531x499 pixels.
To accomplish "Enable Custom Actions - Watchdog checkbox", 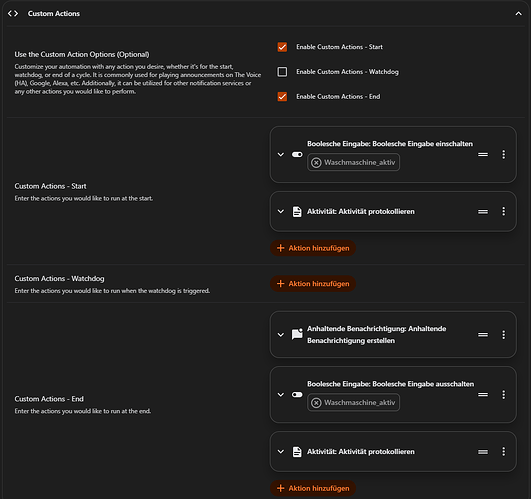I will click(x=282, y=71).
